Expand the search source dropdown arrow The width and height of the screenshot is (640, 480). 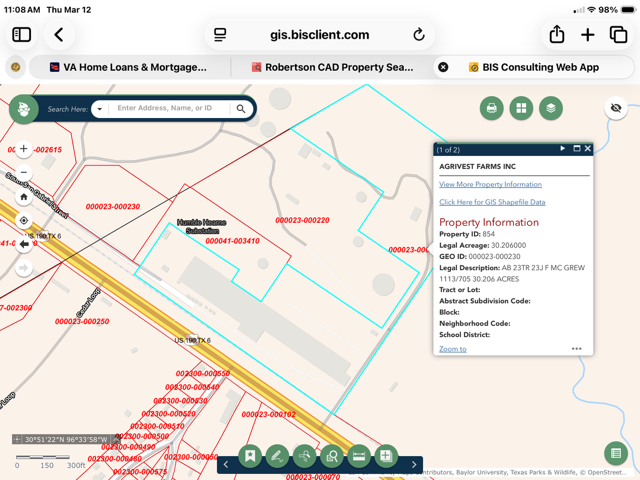99,109
